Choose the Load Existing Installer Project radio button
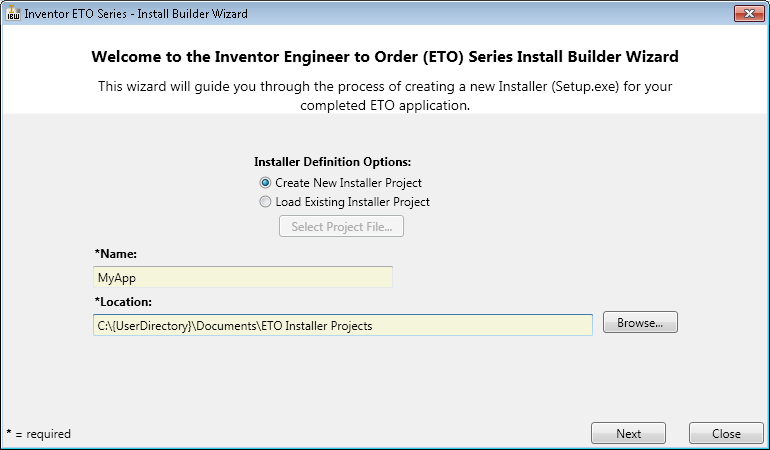 [265, 201]
